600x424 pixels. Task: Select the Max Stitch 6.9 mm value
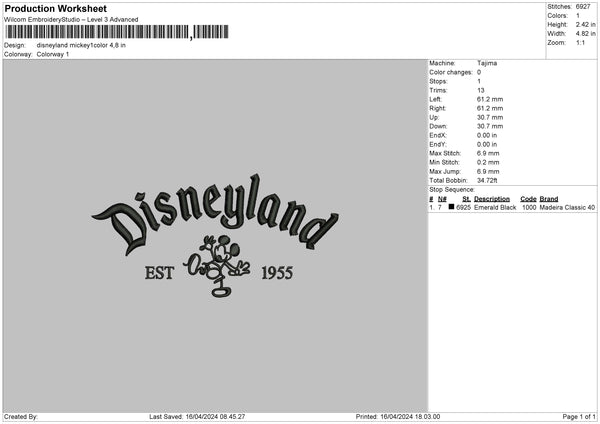(x=488, y=153)
